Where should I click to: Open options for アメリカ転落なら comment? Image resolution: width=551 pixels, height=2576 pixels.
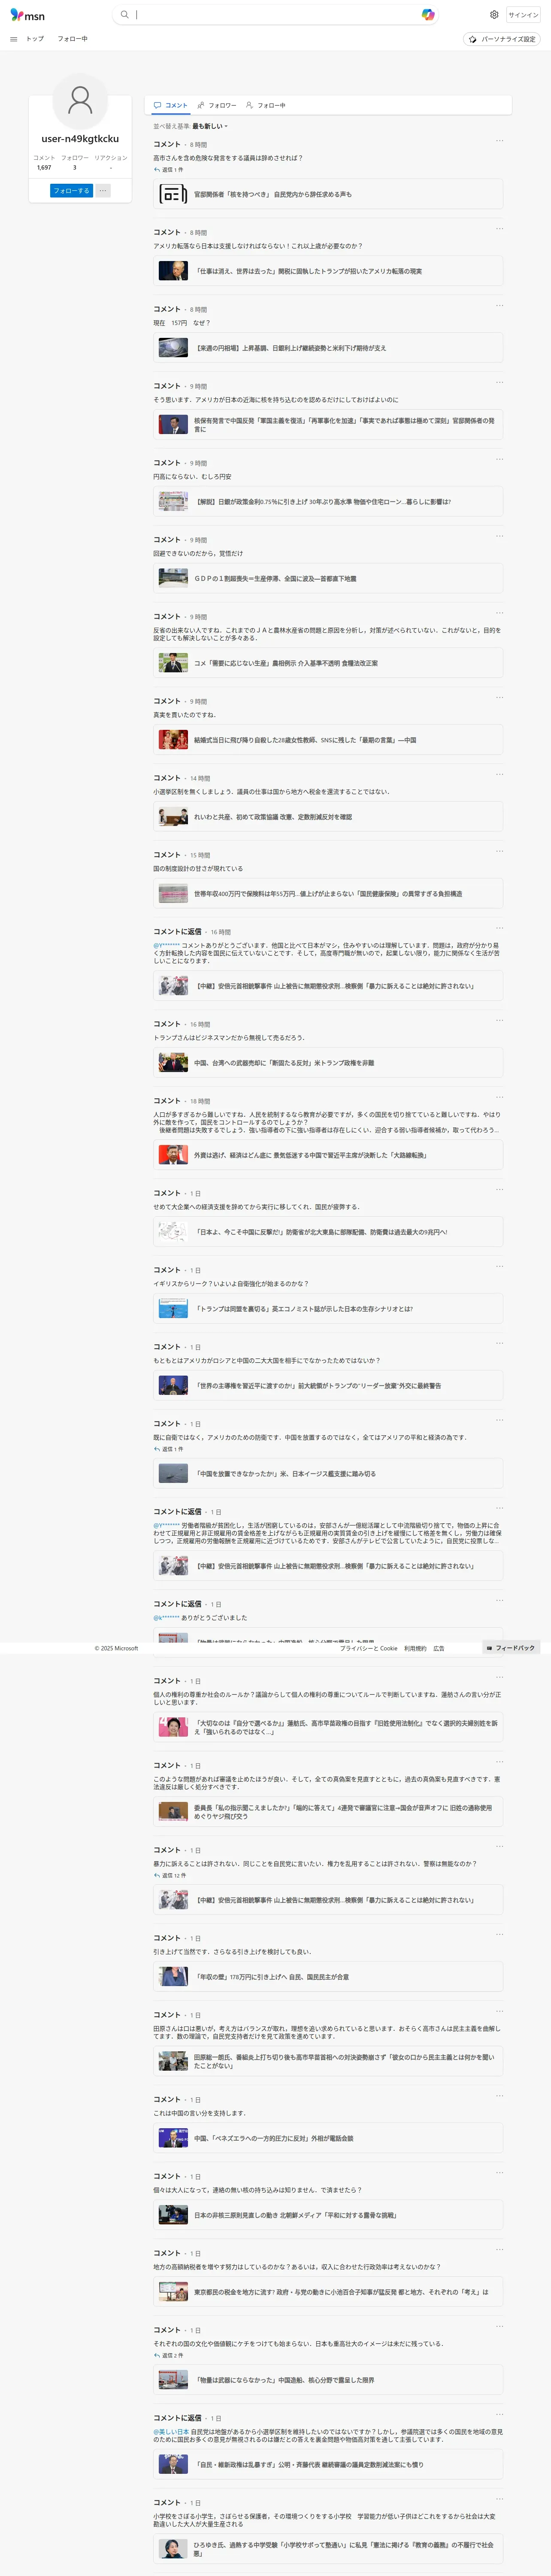tap(499, 229)
